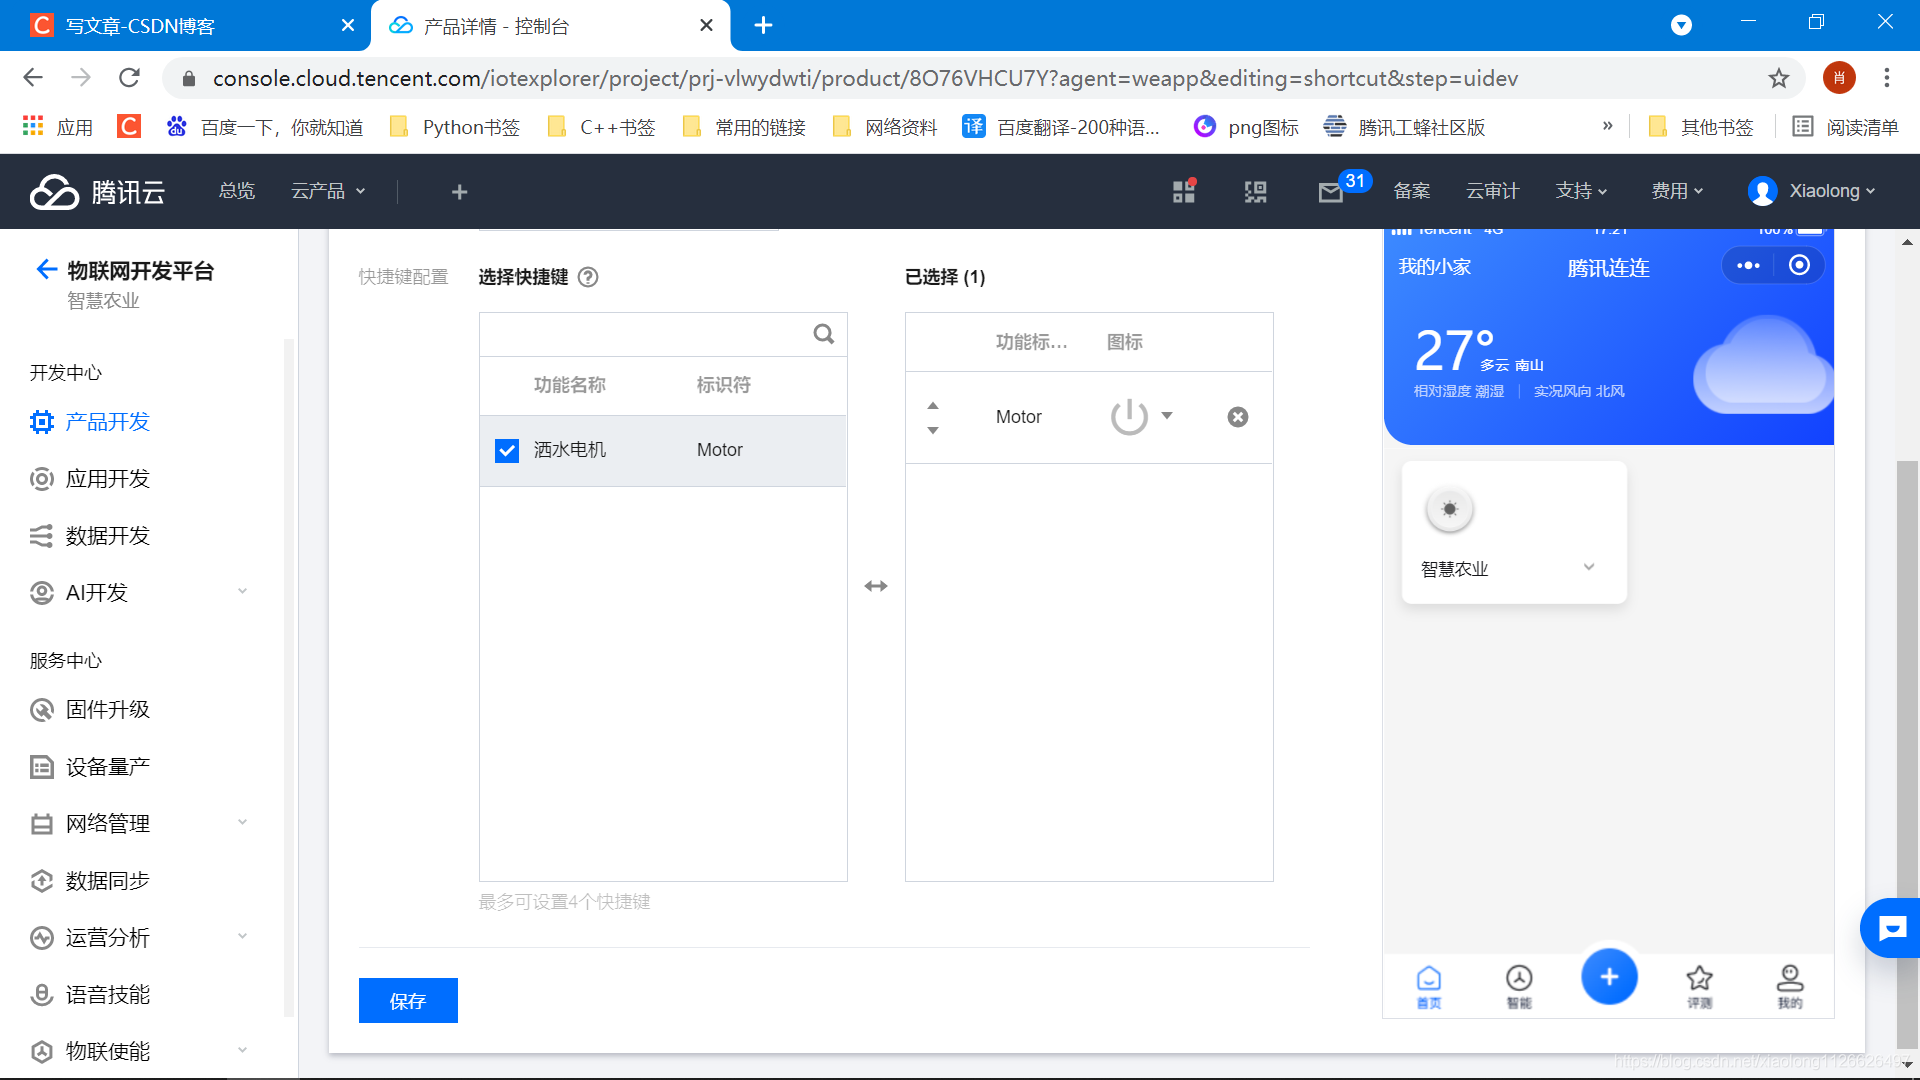The height and width of the screenshot is (1080, 1920).
Task: Open the Motor icon dropdown
Action: 1166,416
